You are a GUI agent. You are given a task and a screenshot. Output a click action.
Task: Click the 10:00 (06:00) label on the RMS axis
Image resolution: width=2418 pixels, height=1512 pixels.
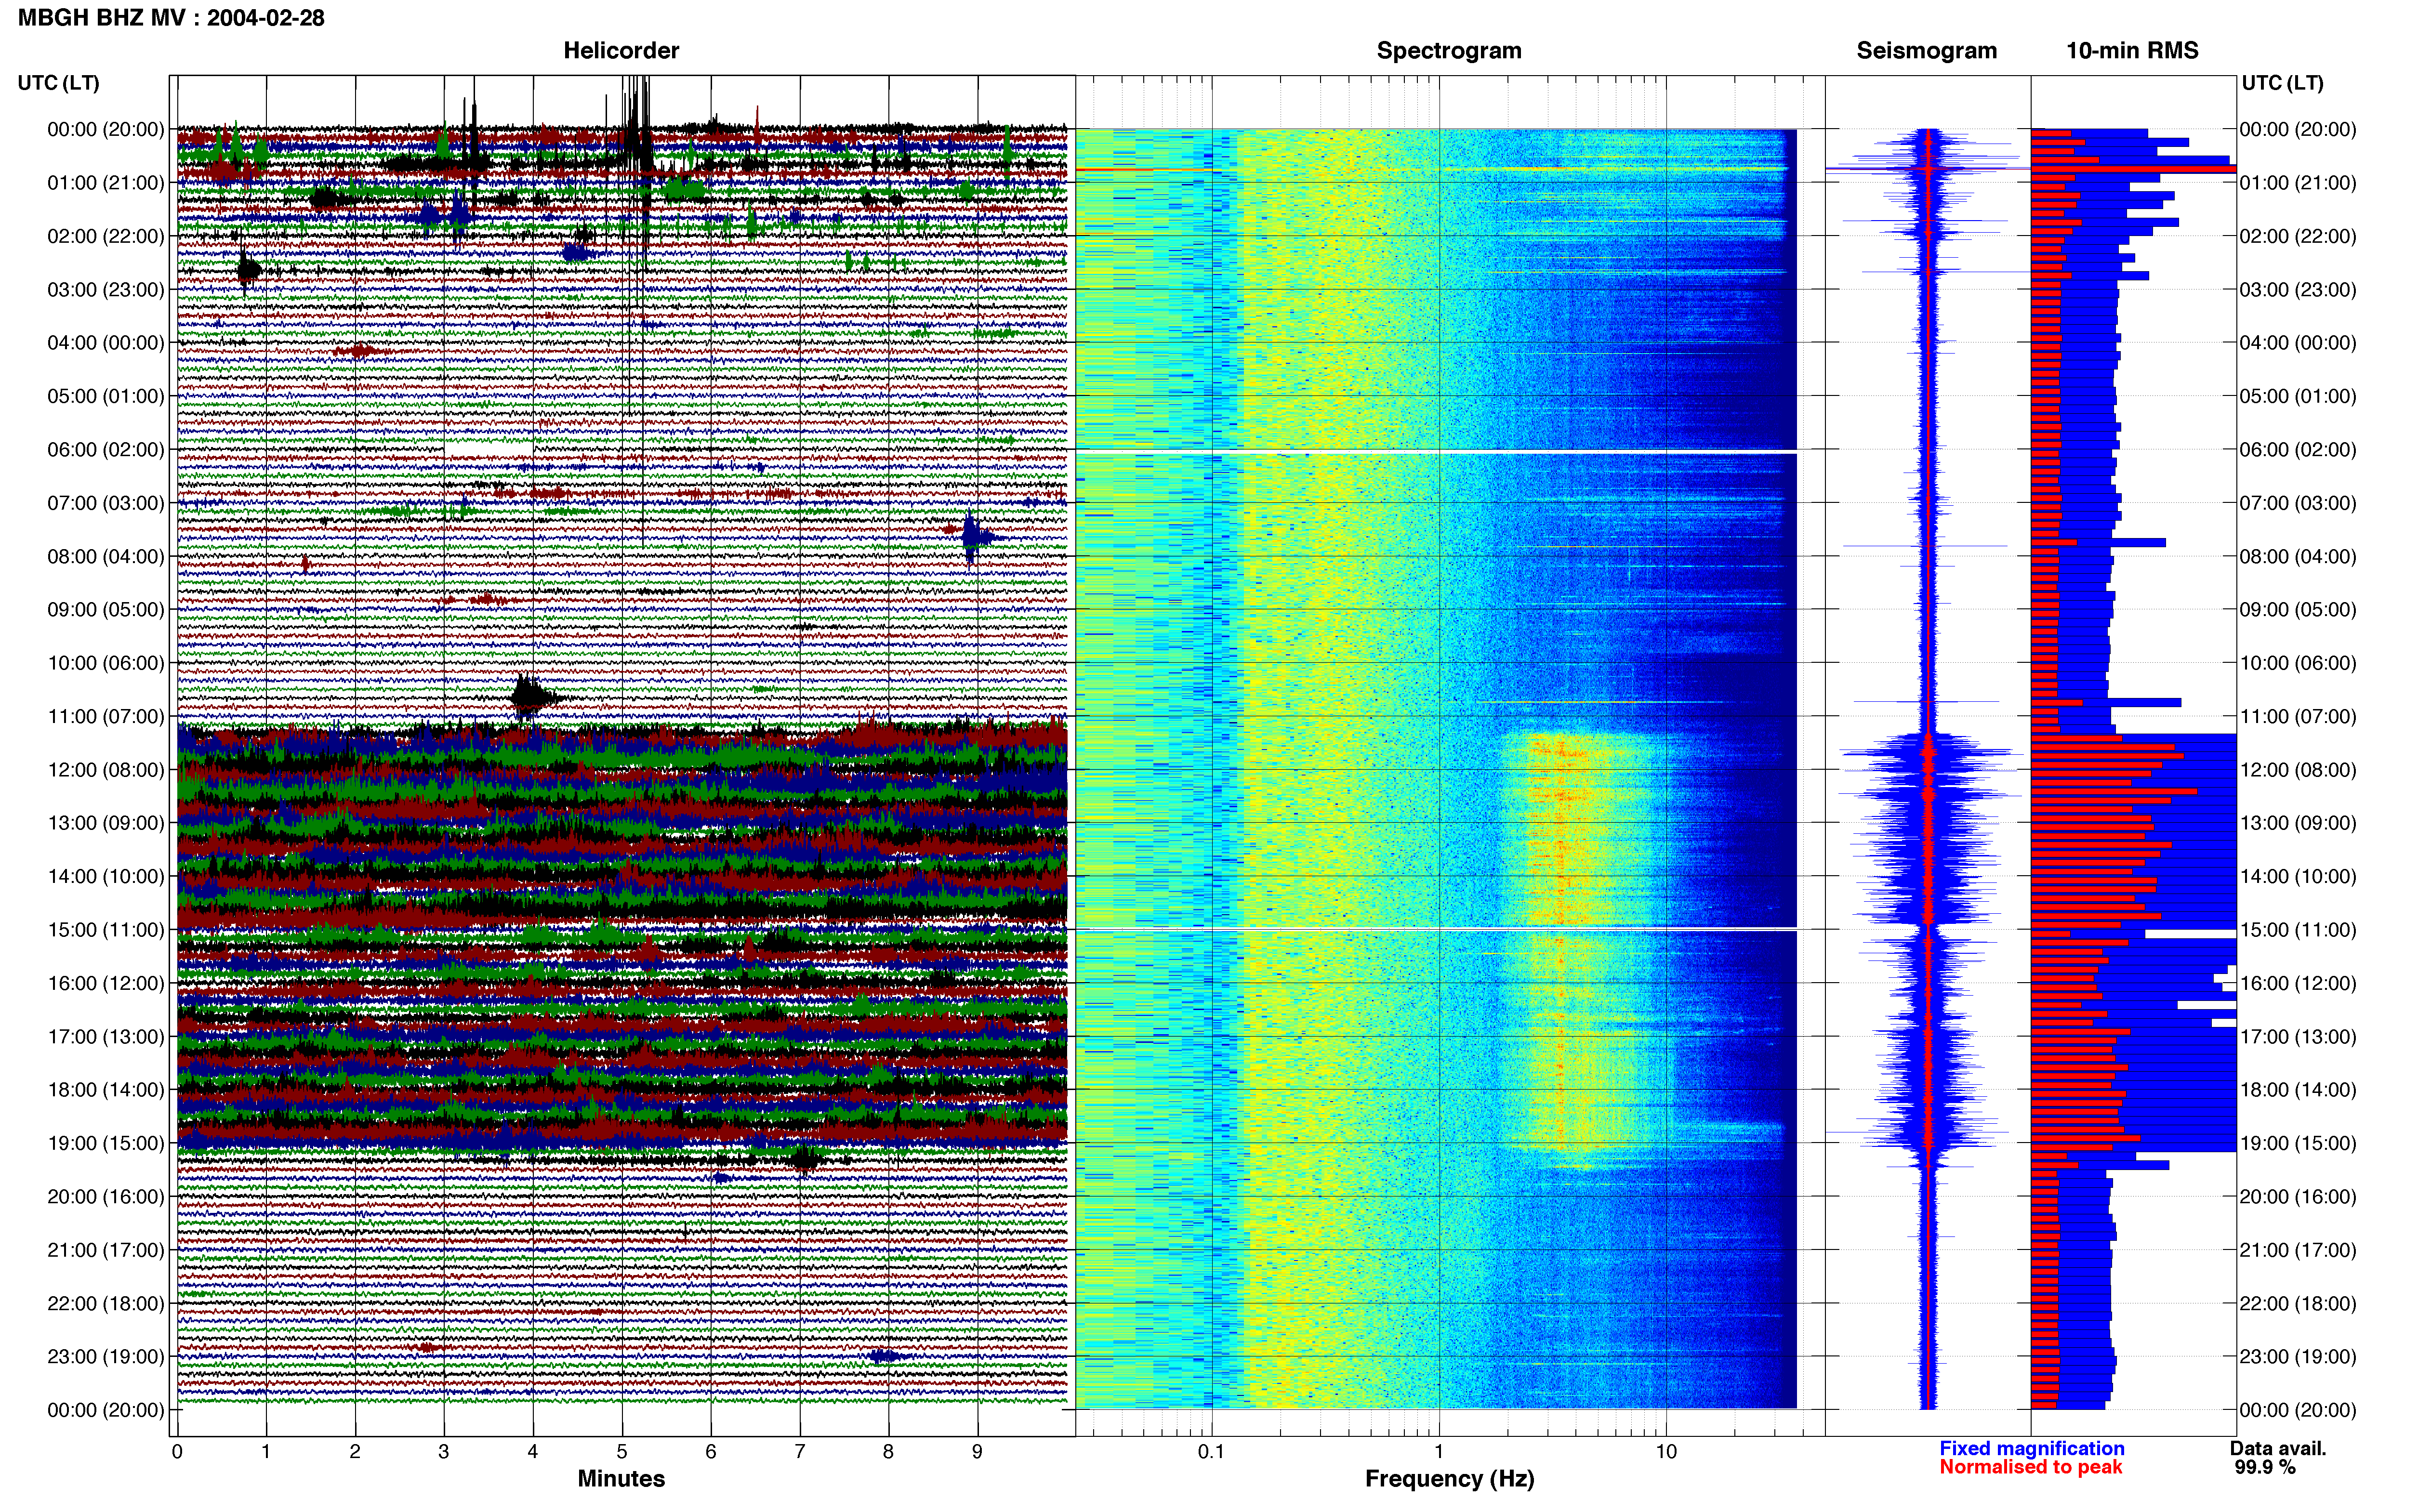(2298, 663)
